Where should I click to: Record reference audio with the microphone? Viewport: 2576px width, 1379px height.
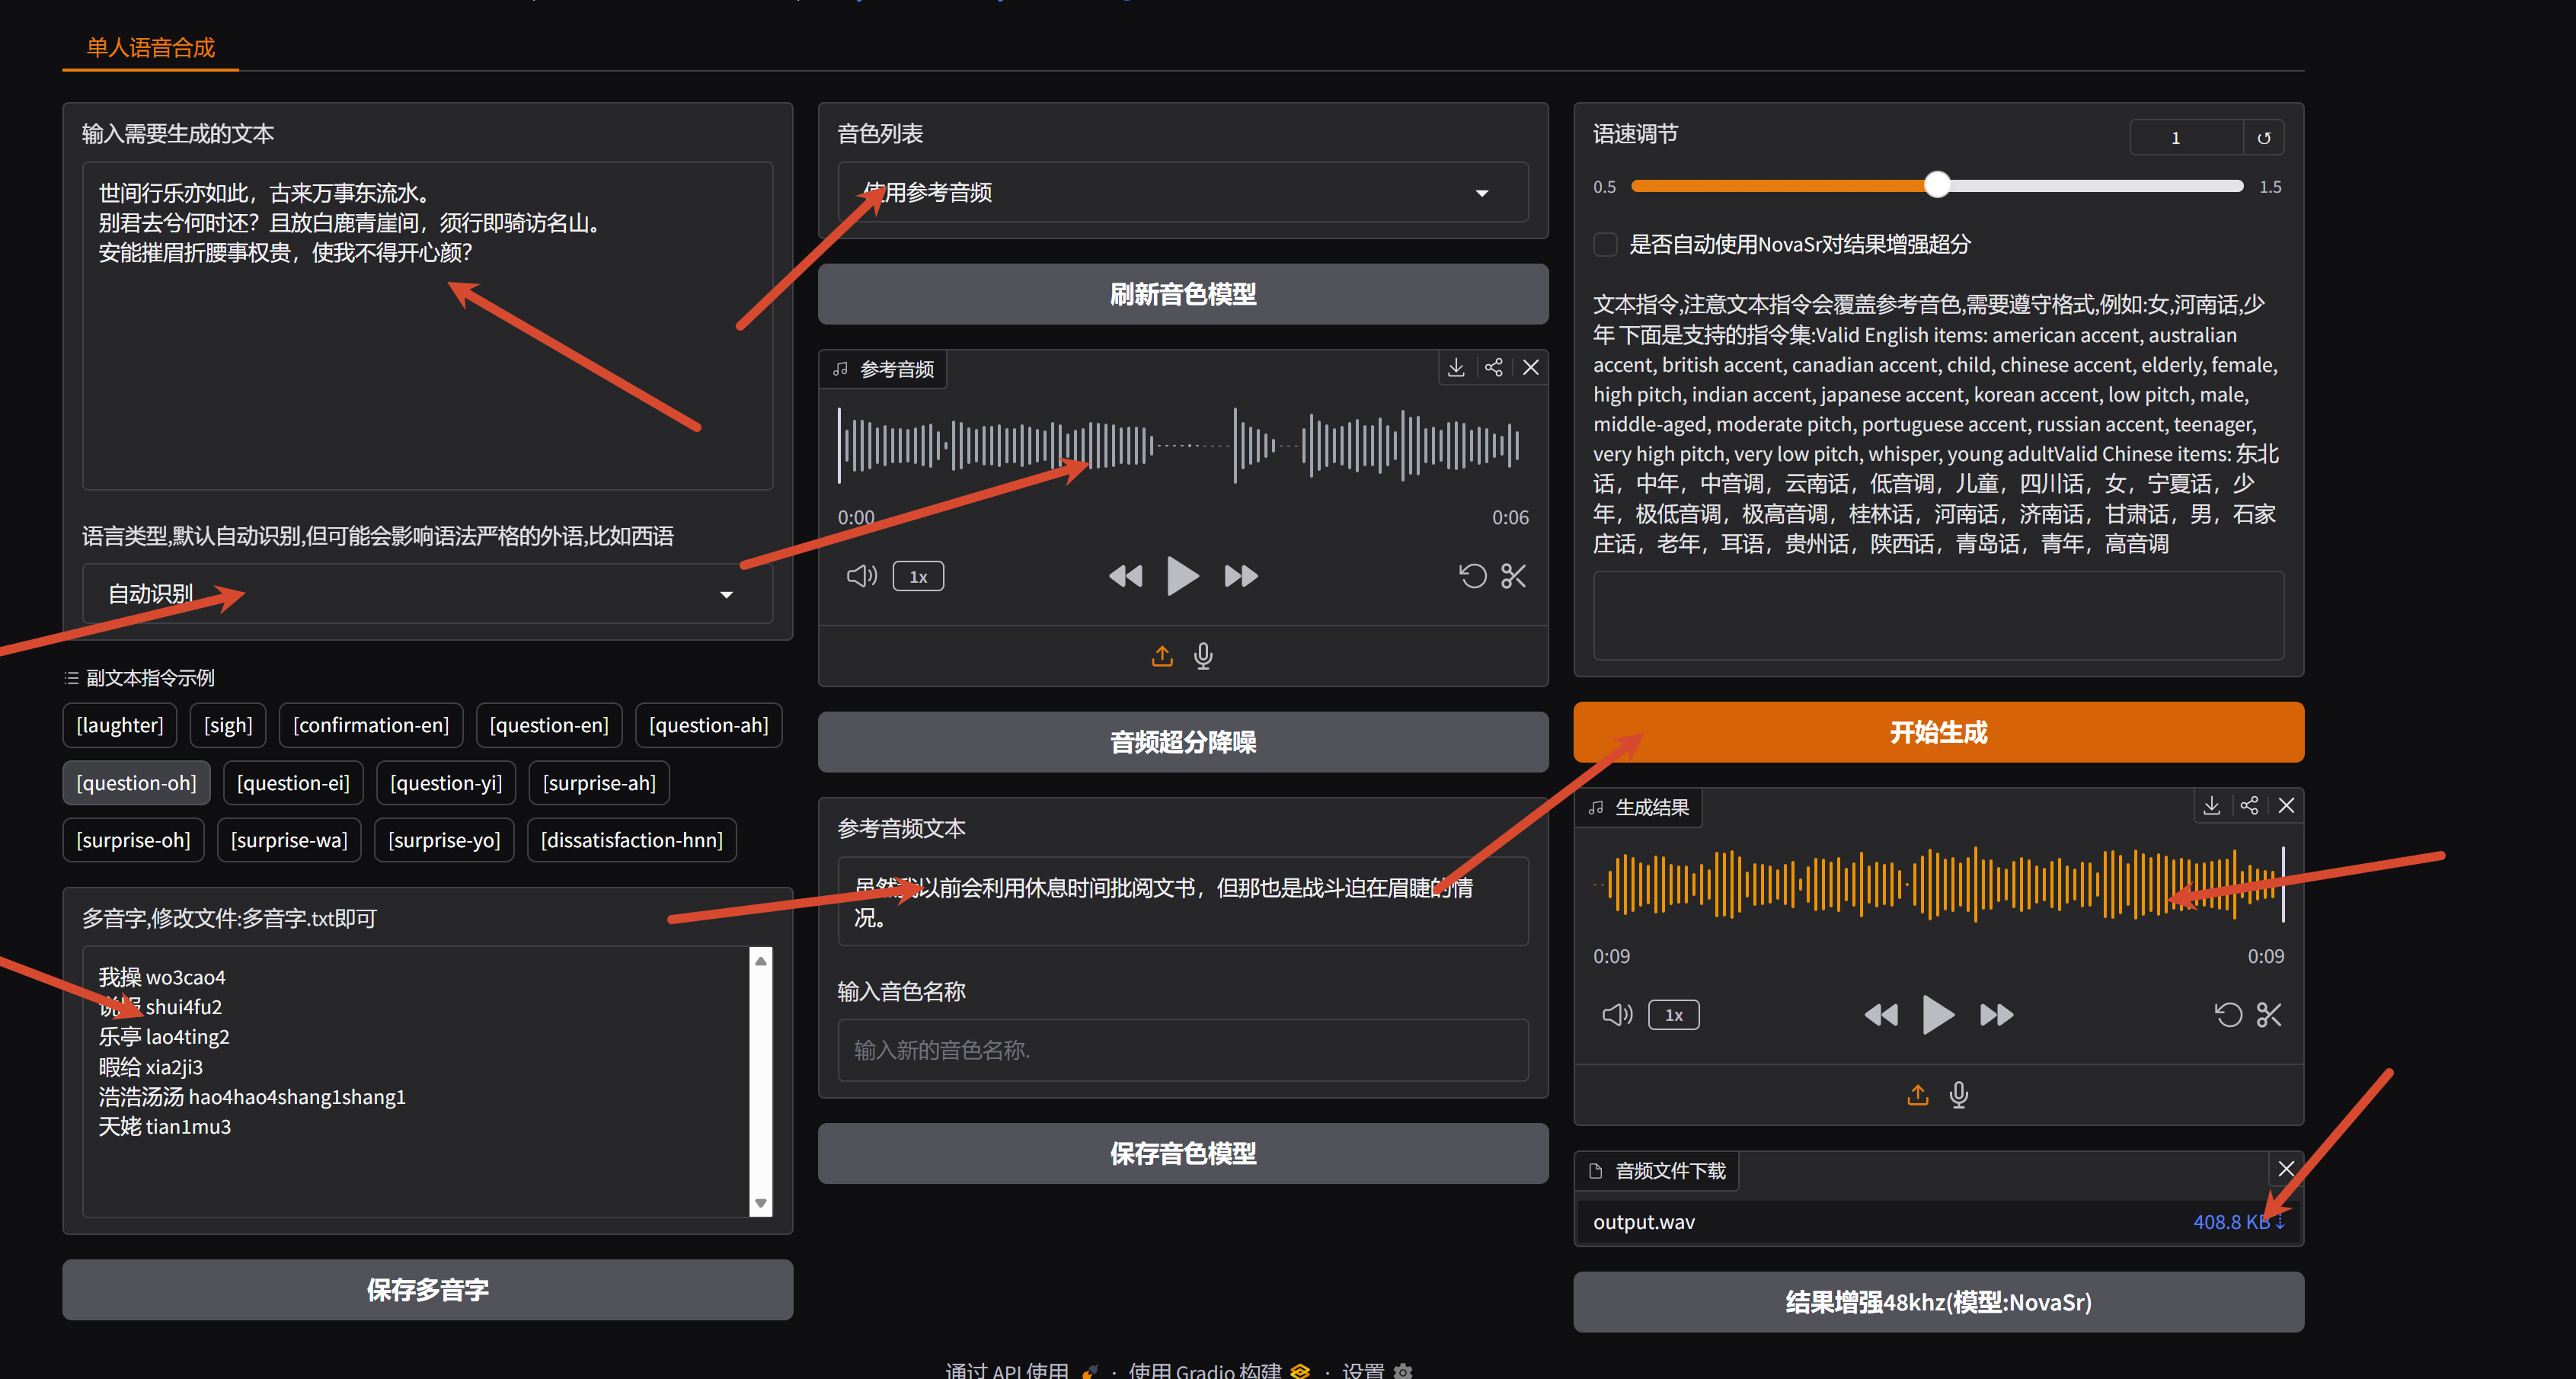1203,655
